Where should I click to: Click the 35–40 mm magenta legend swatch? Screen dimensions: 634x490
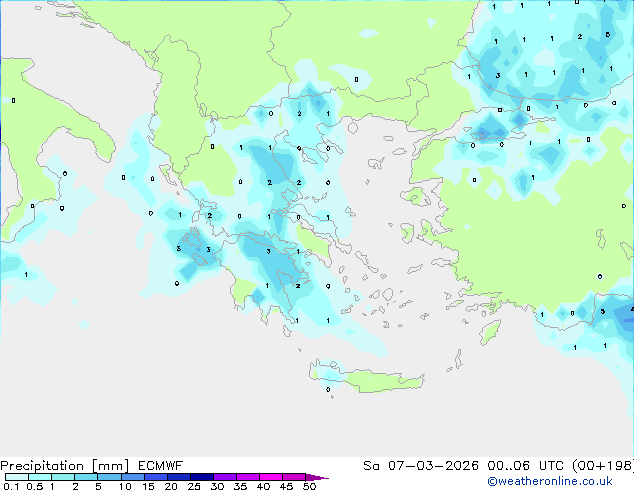pos(248,477)
